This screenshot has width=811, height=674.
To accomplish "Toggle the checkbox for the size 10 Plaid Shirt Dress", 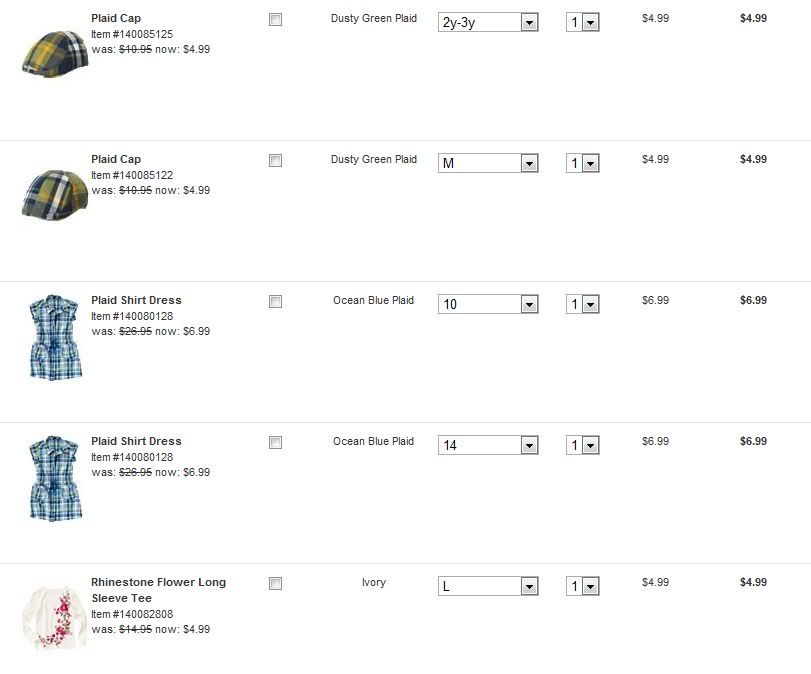I will coord(276,302).
